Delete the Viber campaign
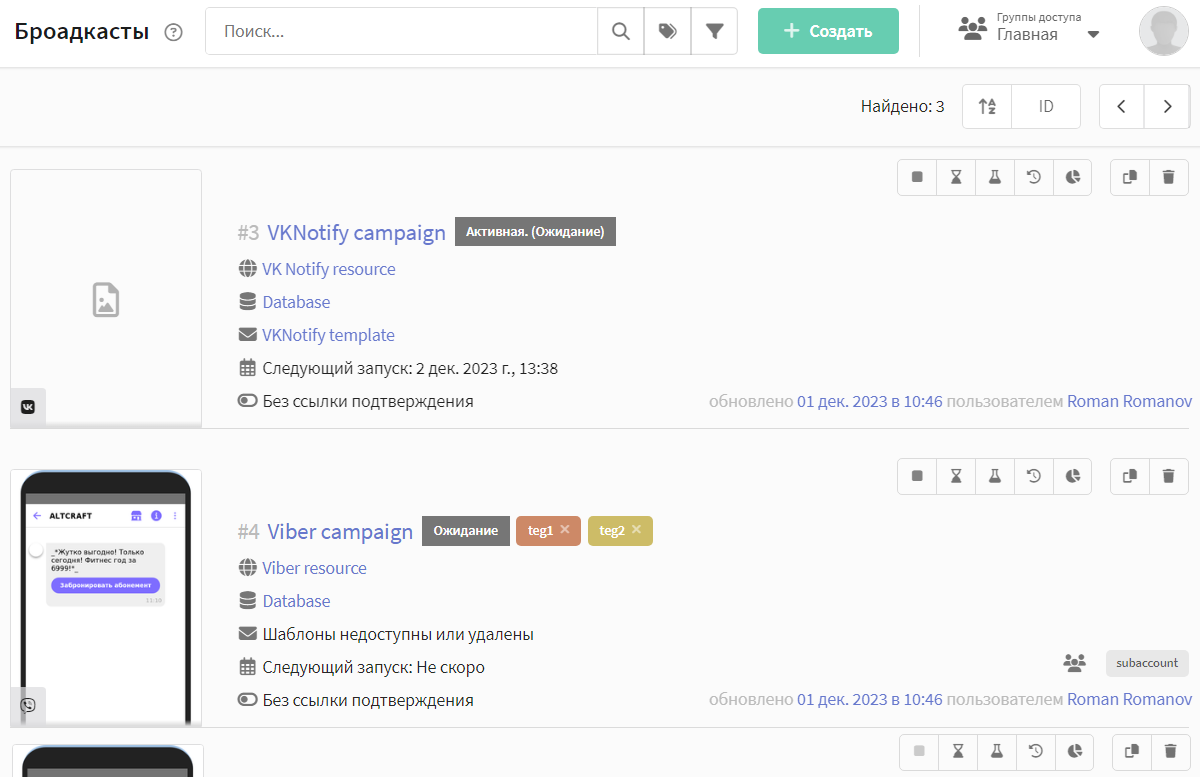Viewport: 1202px width, 777px height. click(1169, 476)
